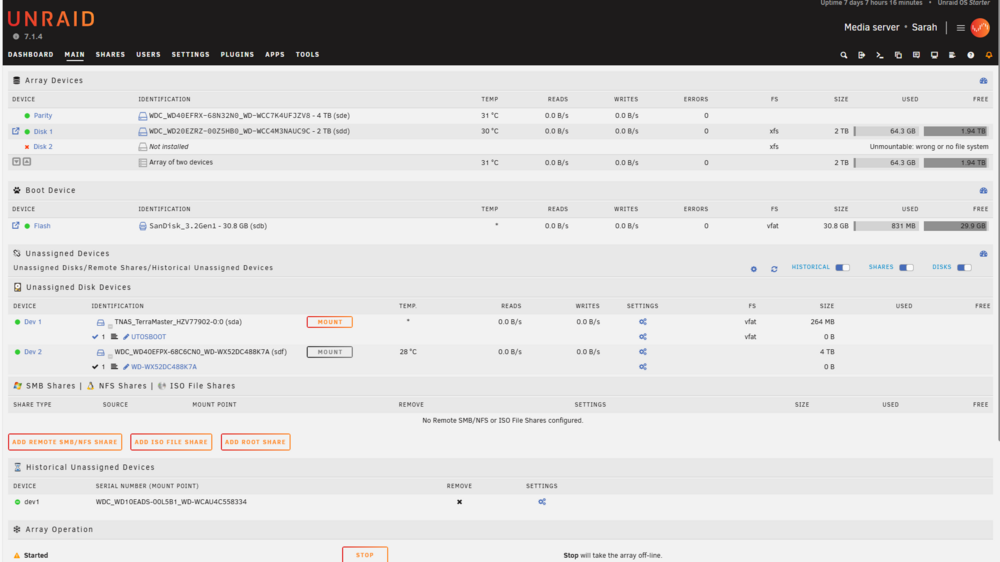Click the SanDisk flash drive icon
The width and height of the screenshot is (1000, 562).
[142, 226]
